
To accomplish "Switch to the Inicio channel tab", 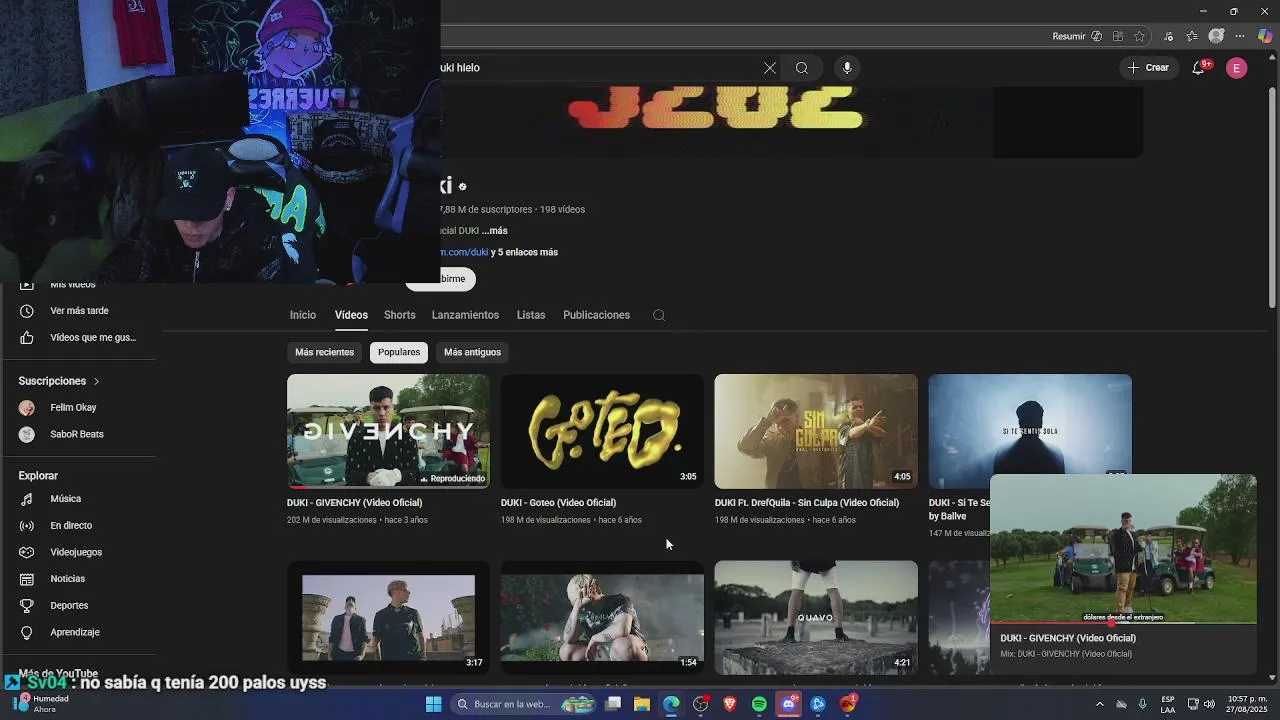I will tap(303, 315).
